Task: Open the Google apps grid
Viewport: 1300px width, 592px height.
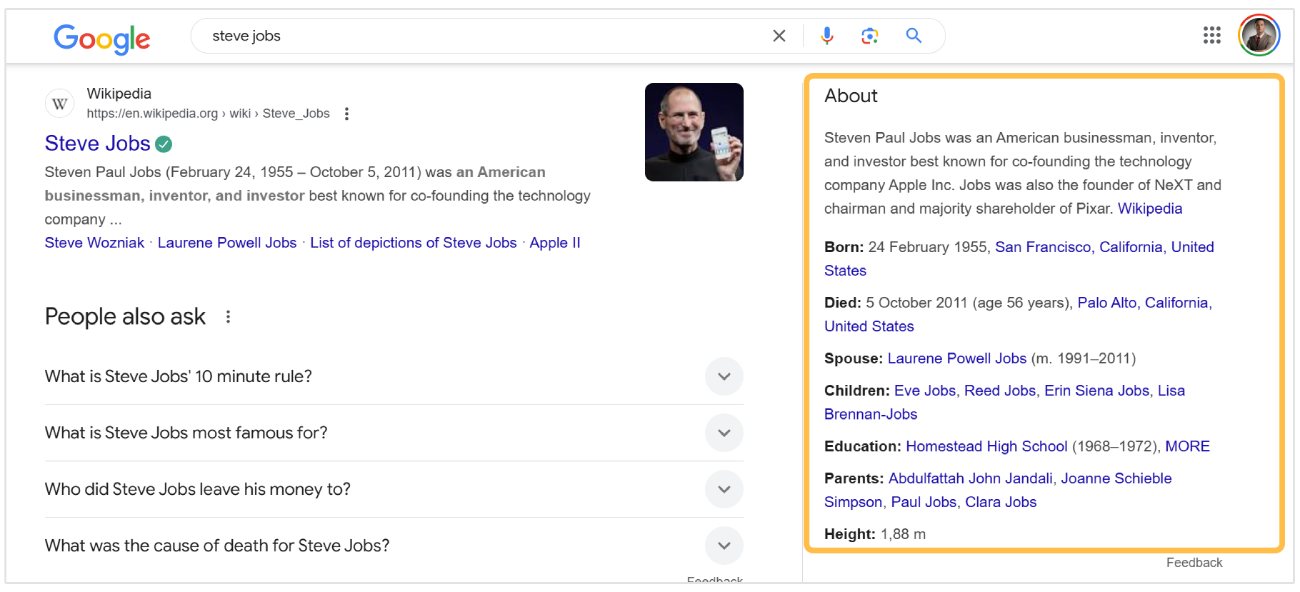Action: (x=1212, y=36)
